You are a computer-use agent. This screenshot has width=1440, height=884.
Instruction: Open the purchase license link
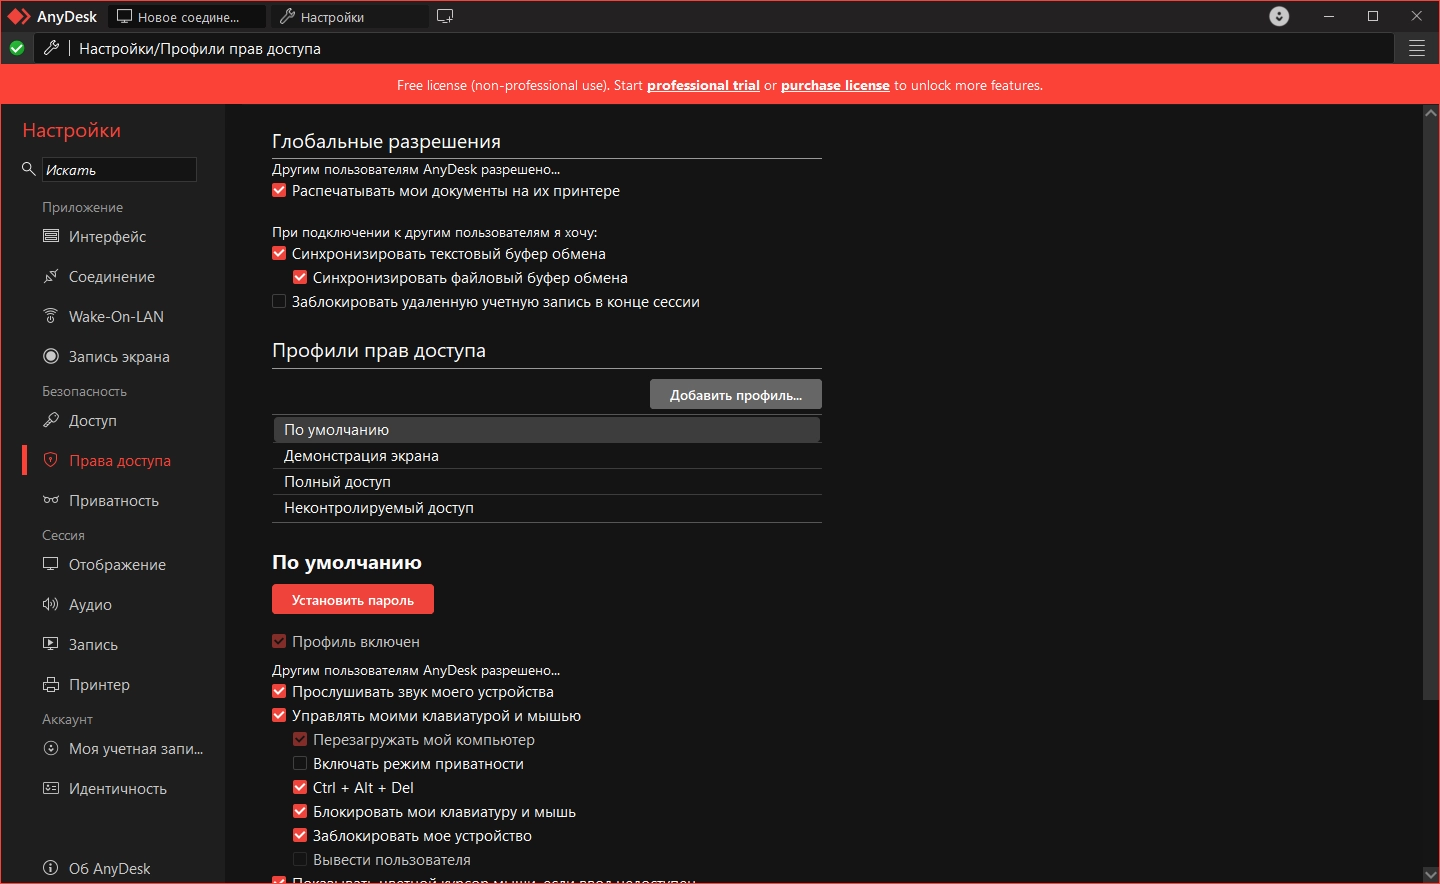pyautogui.click(x=835, y=85)
